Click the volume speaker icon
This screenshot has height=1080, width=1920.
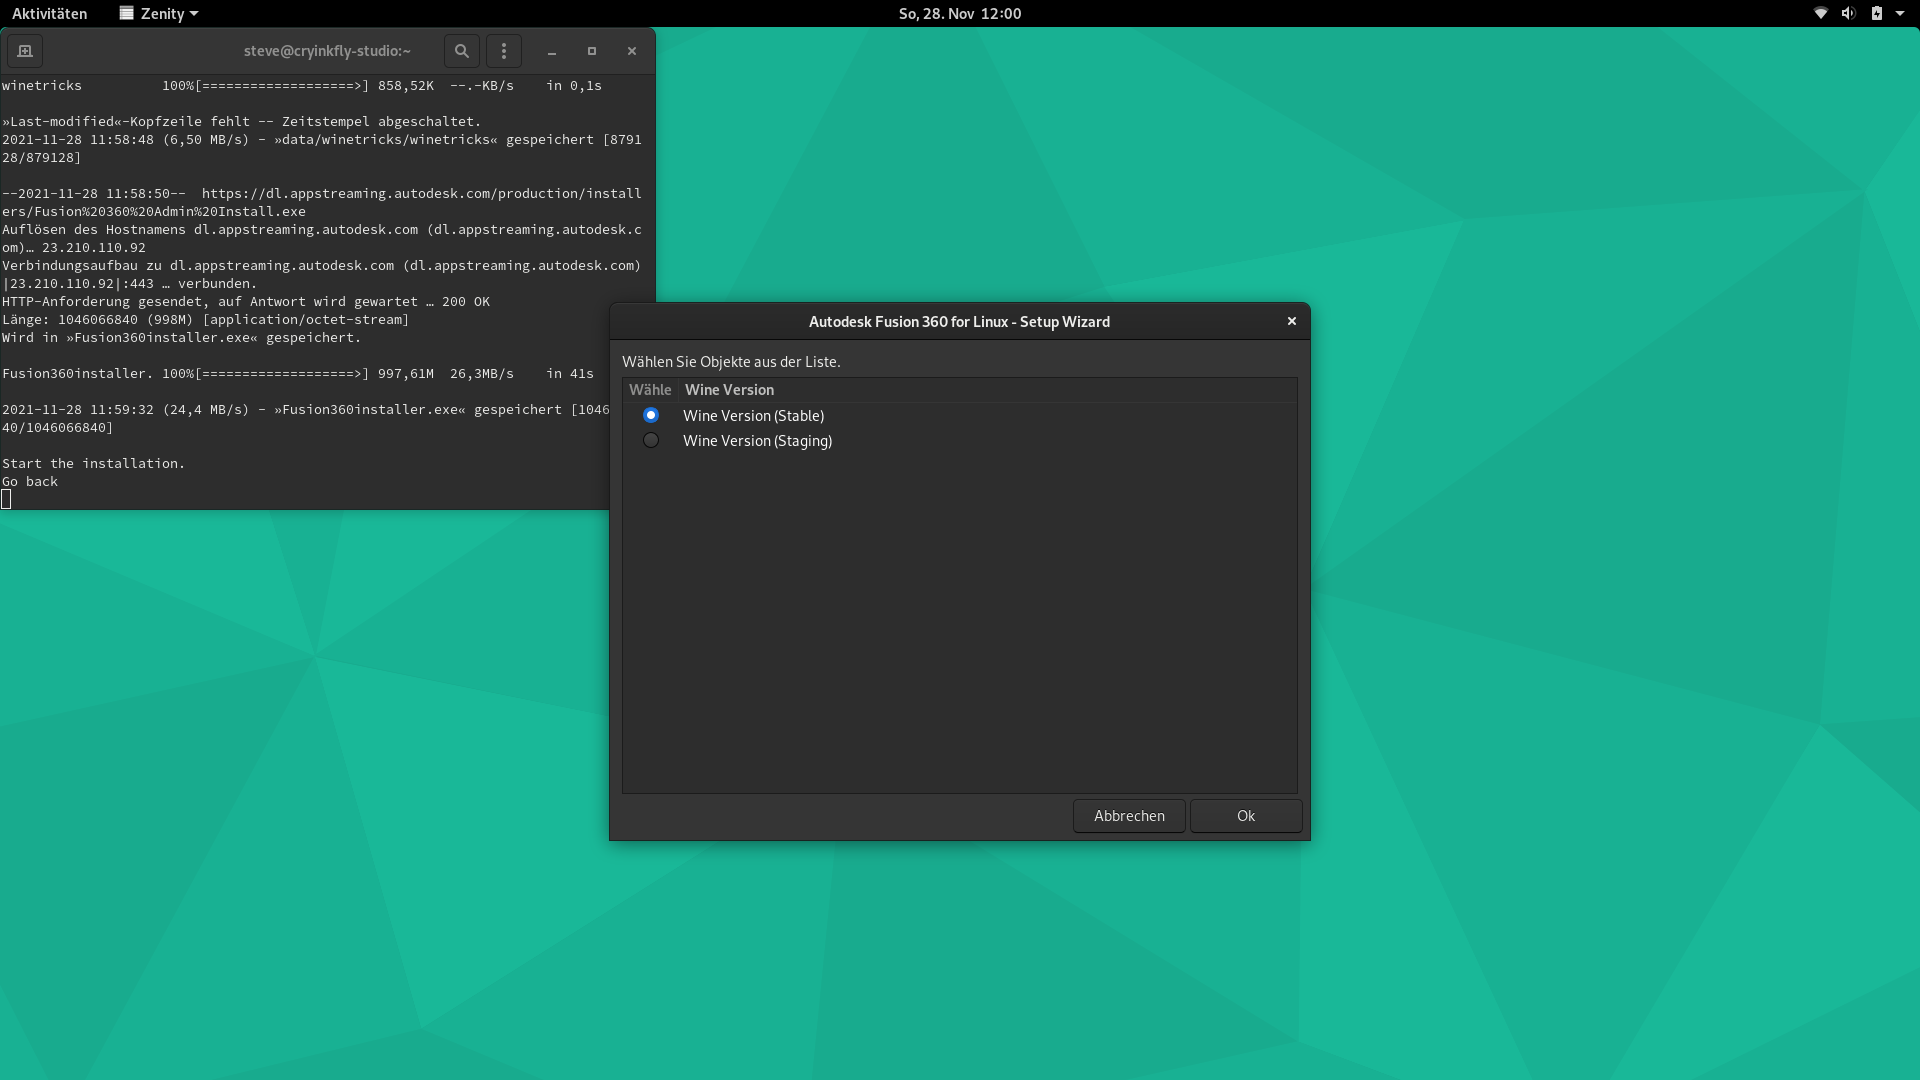1848,13
